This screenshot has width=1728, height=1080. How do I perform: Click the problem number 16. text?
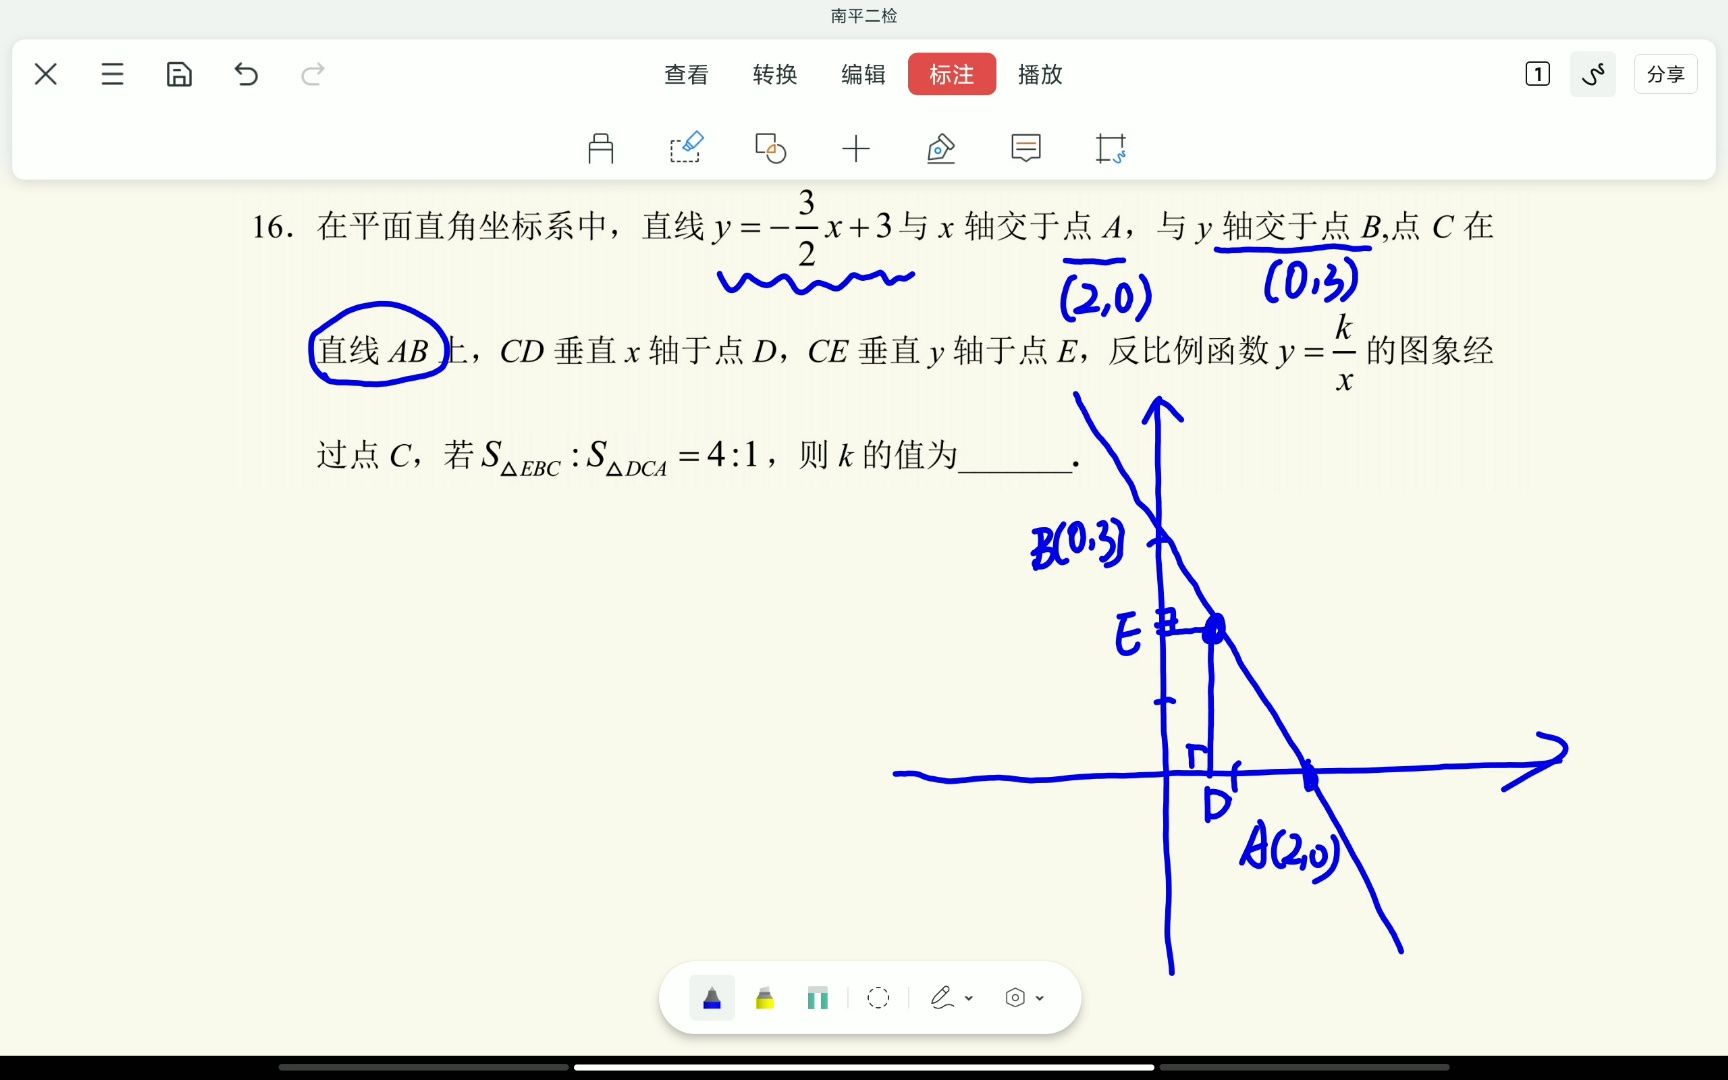[x=272, y=227]
